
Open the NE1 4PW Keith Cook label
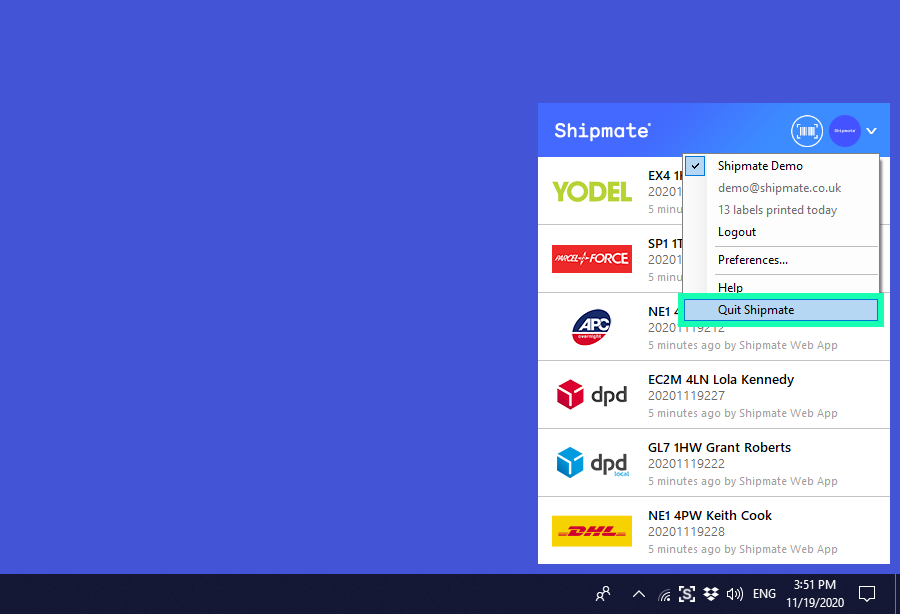(x=713, y=531)
